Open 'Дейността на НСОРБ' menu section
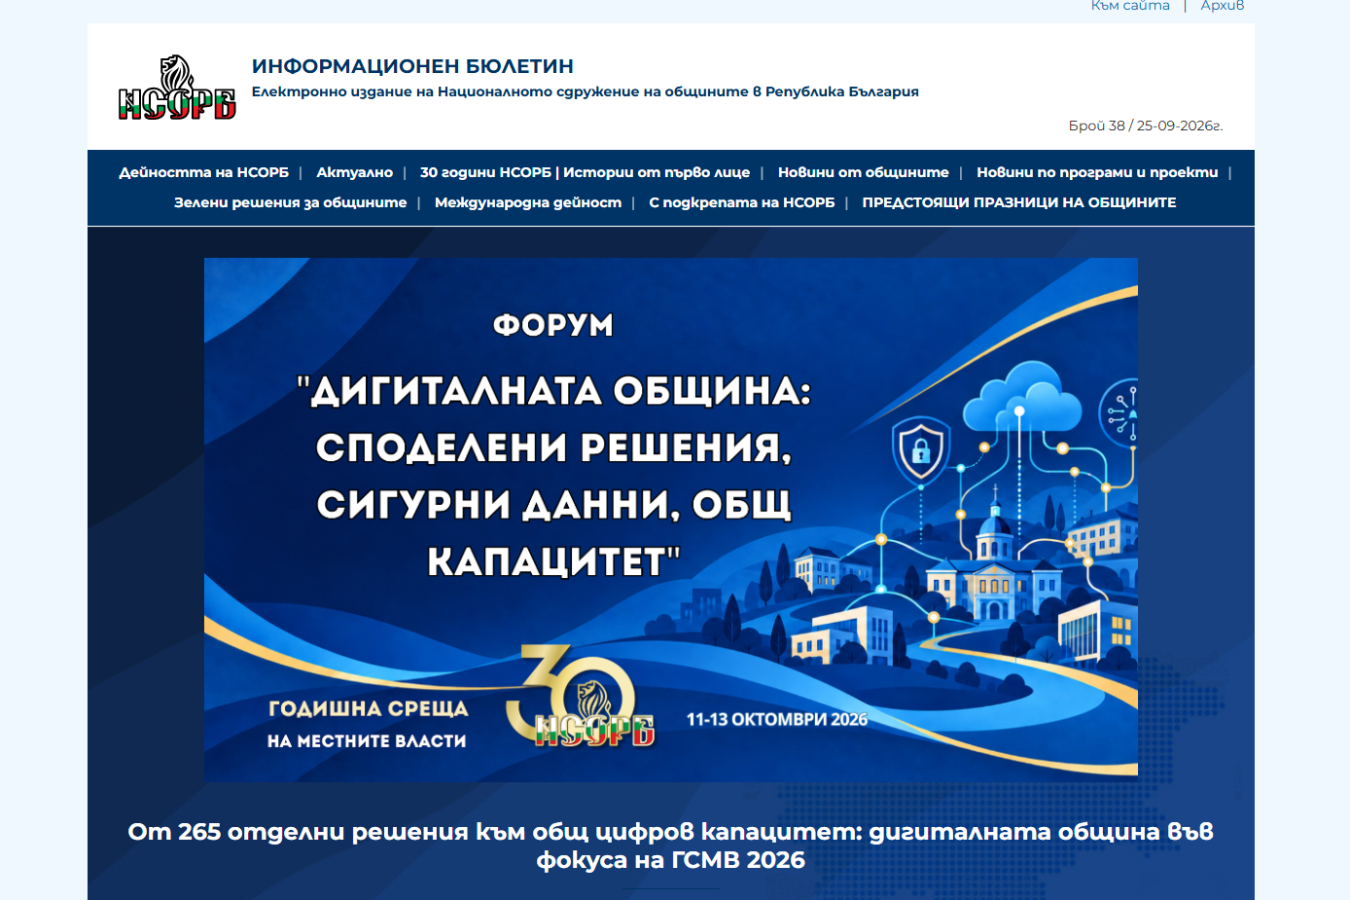Viewport: 1350px width, 900px height. 204,172
